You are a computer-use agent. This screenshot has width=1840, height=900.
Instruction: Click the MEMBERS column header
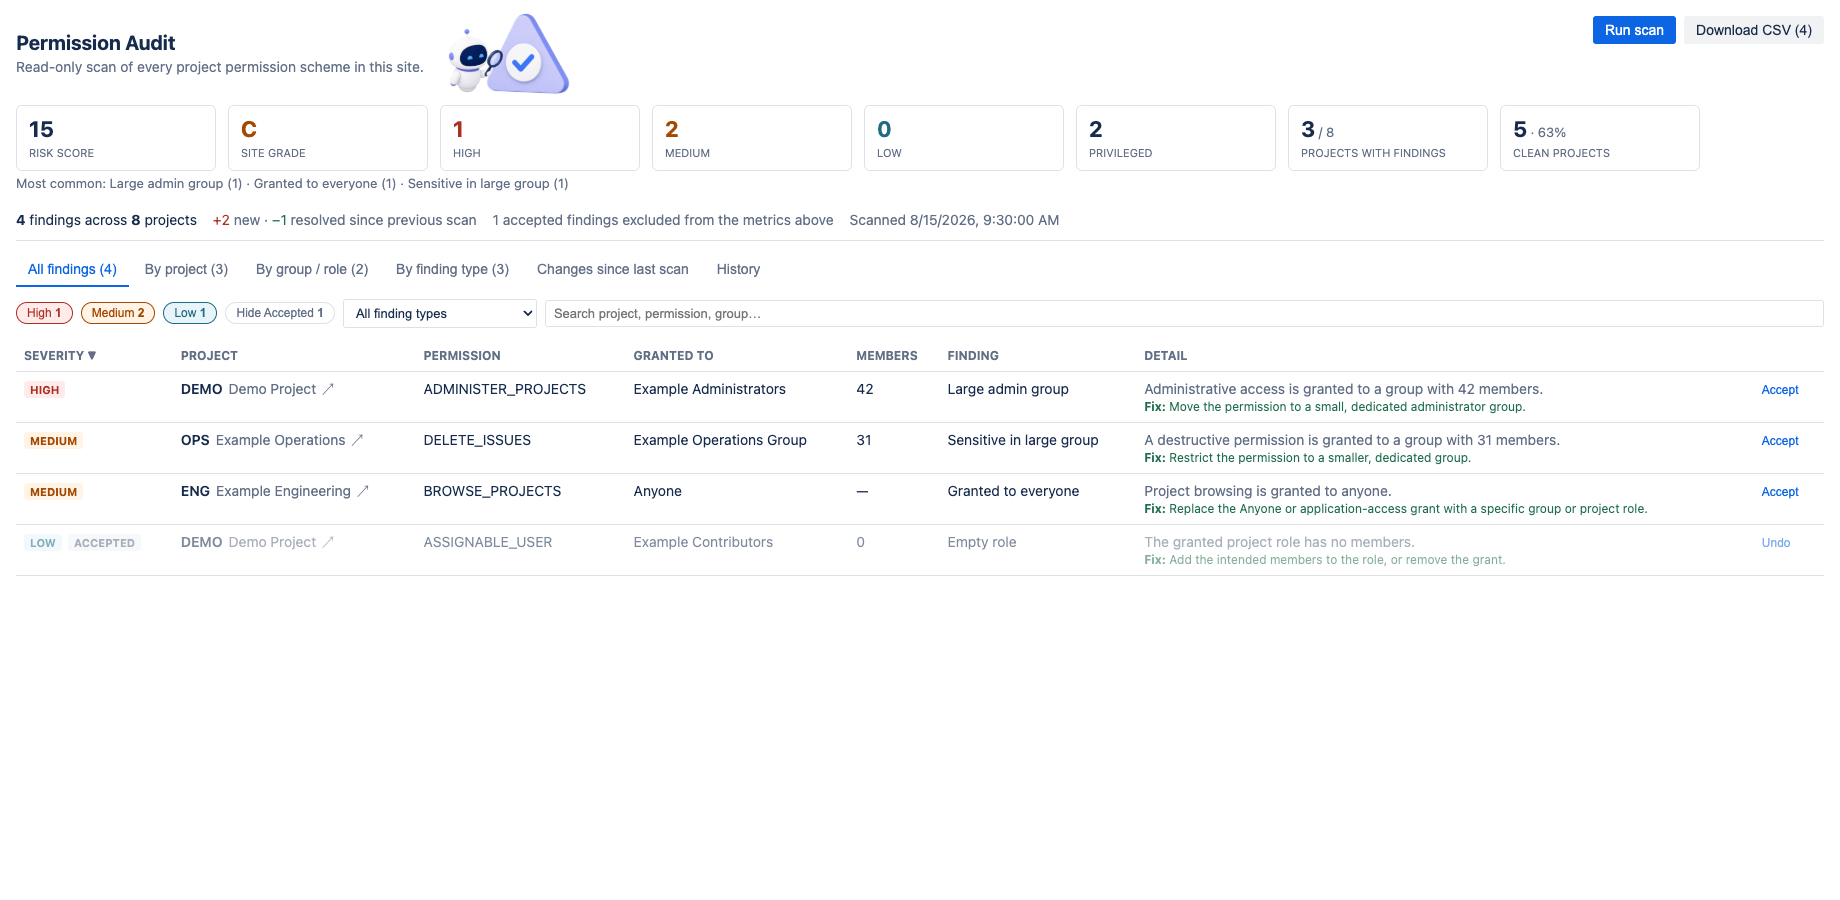(x=886, y=355)
